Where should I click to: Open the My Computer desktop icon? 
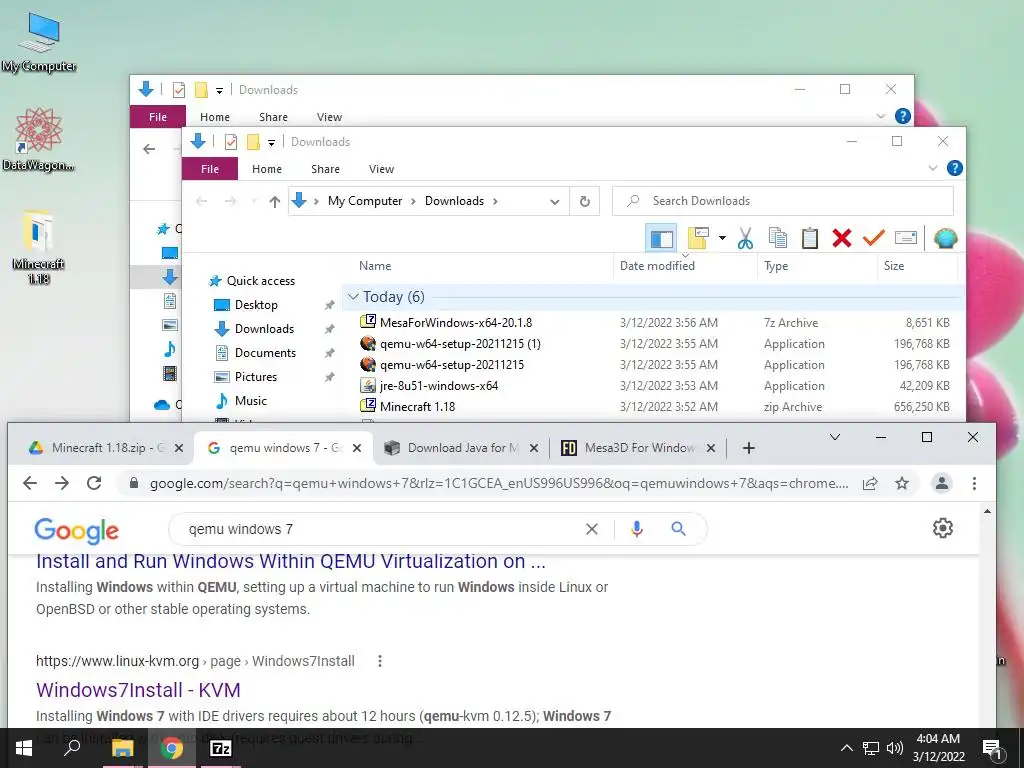39,42
